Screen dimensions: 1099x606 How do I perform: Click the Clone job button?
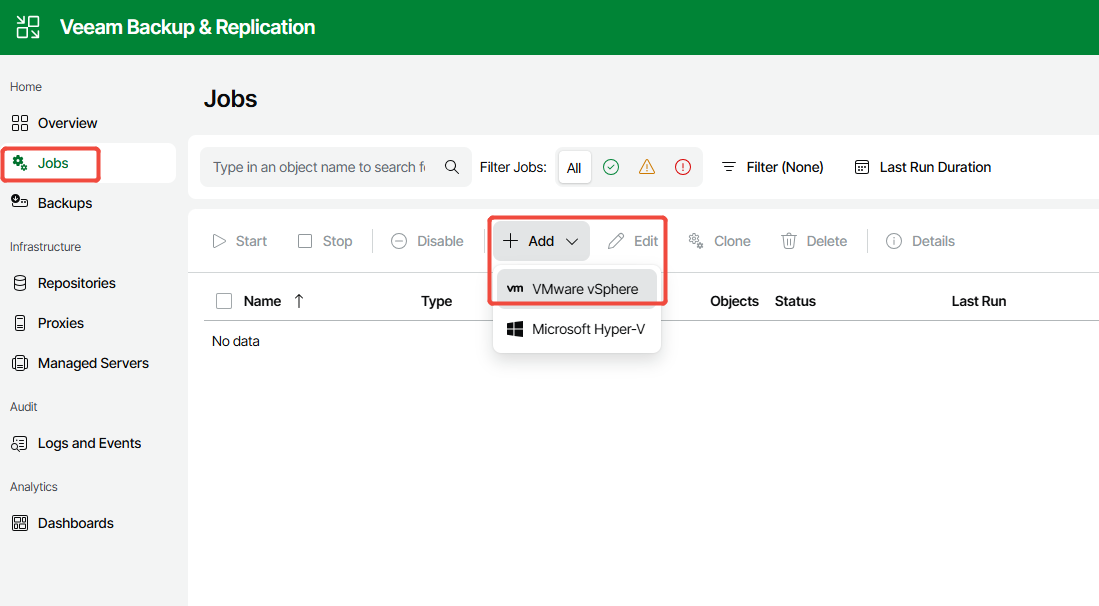pos(719,241)
